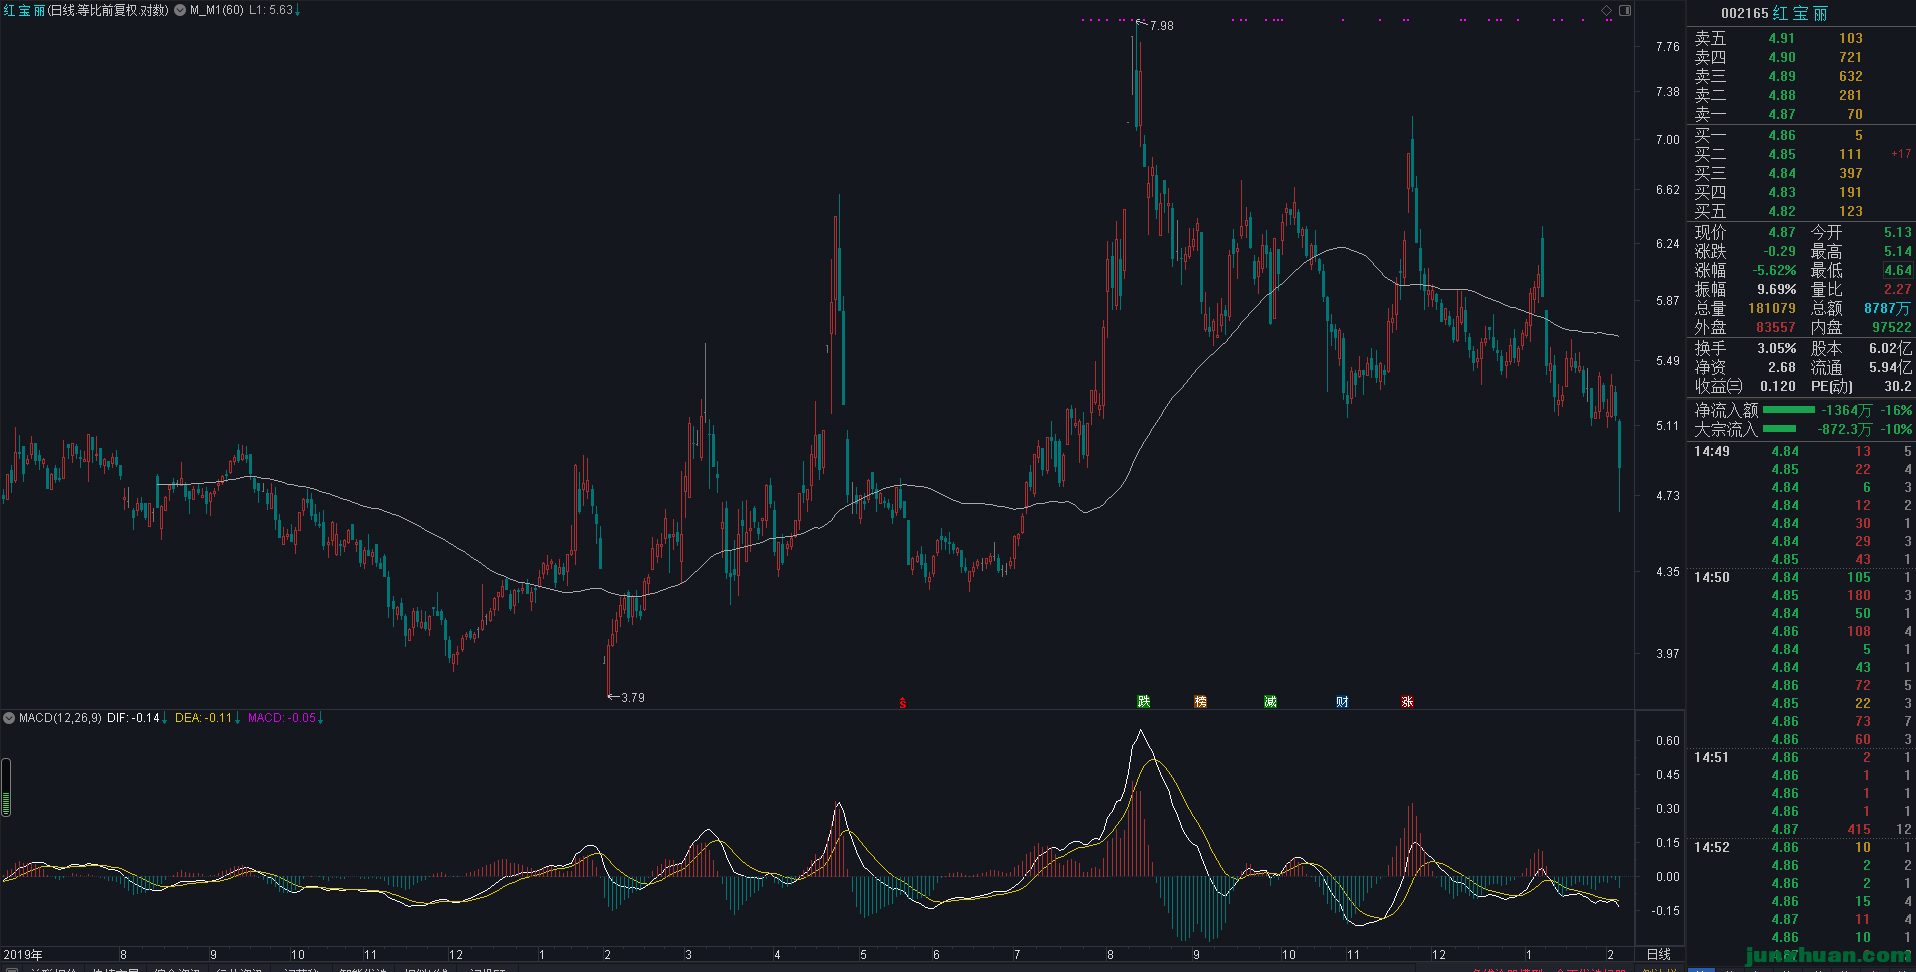Click the 7.98 high price label

tap(1161, 26)
